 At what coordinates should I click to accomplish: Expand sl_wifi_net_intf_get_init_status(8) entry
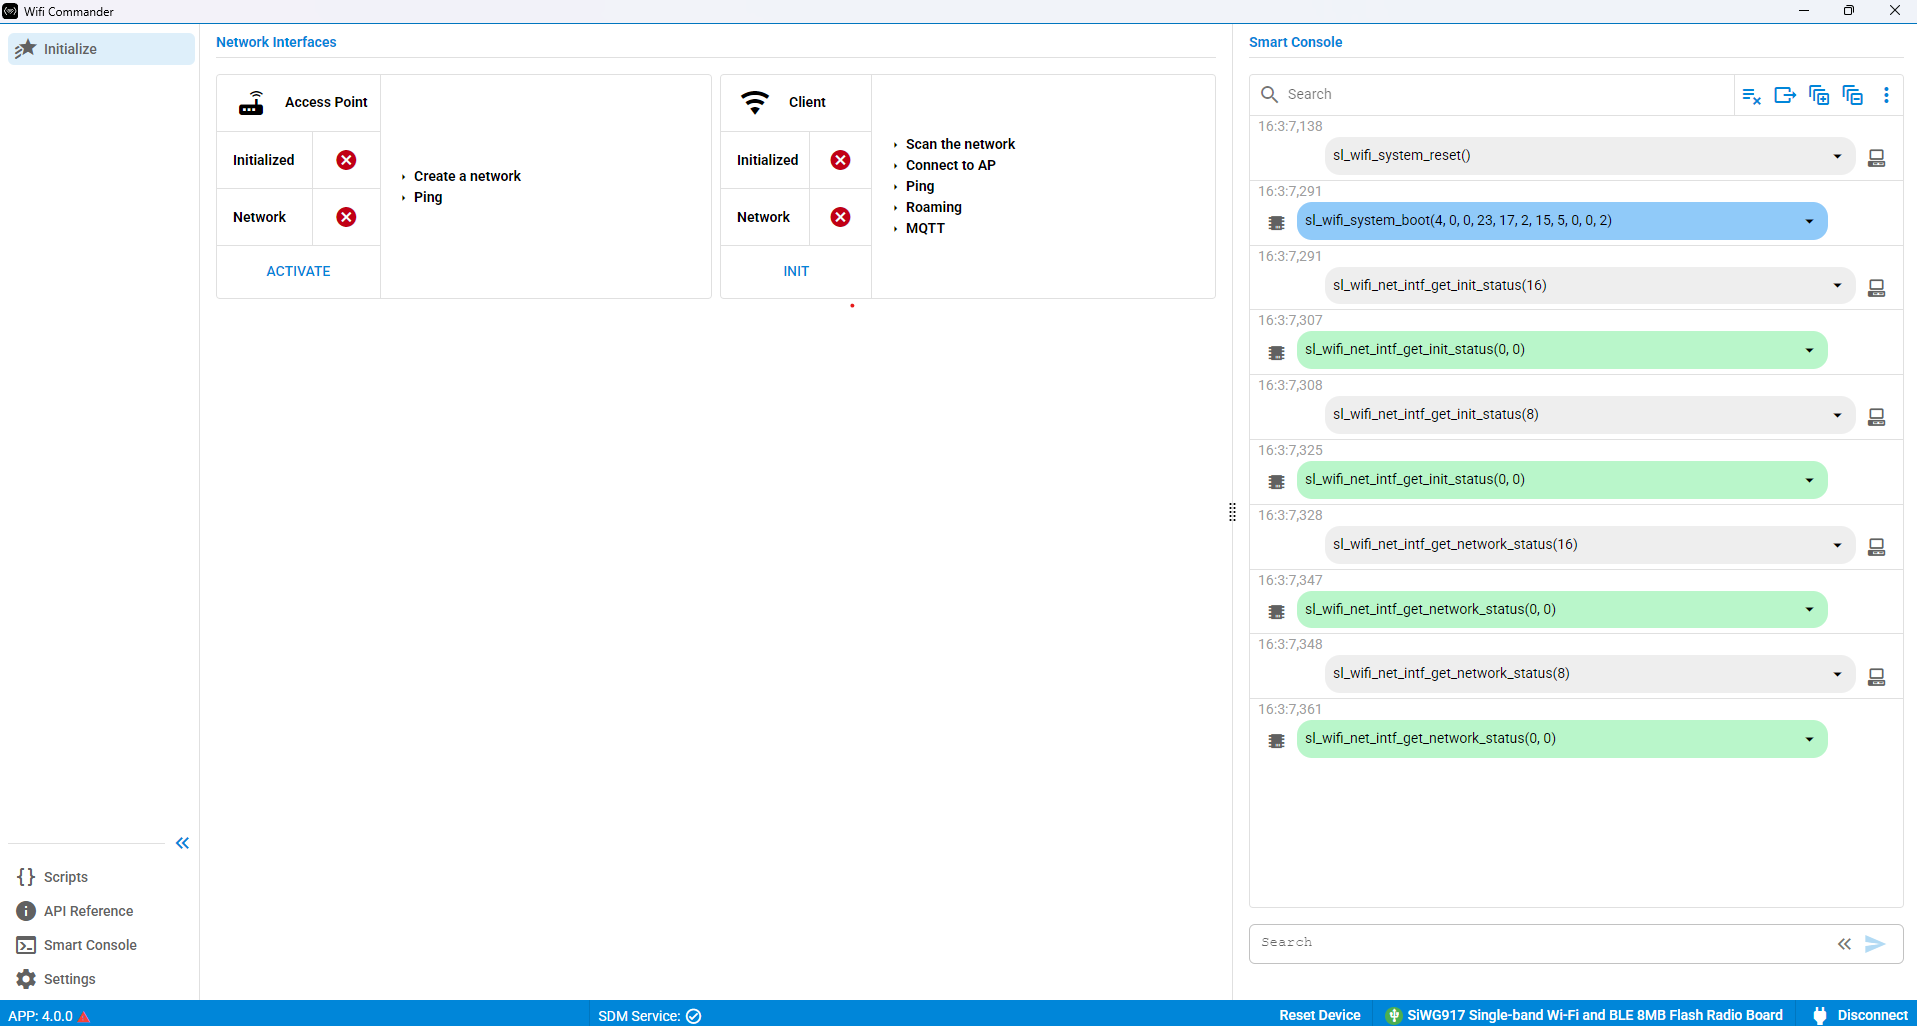[1837, 415]
